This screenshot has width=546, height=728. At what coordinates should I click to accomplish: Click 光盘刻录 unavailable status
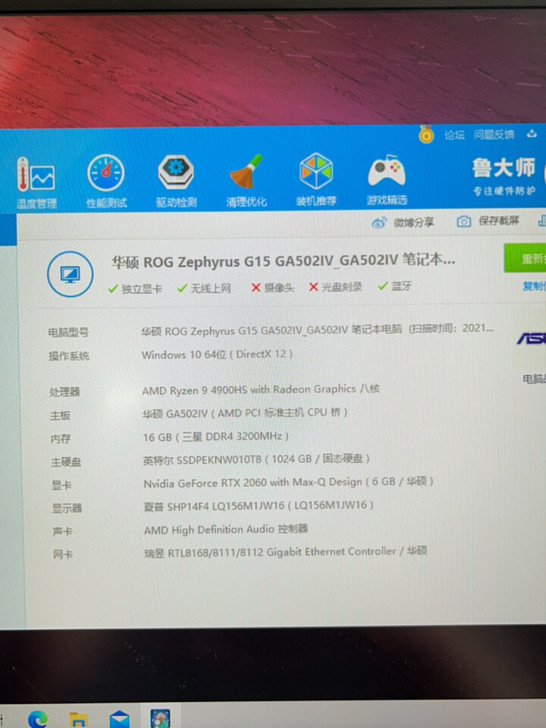click(335, 287)
